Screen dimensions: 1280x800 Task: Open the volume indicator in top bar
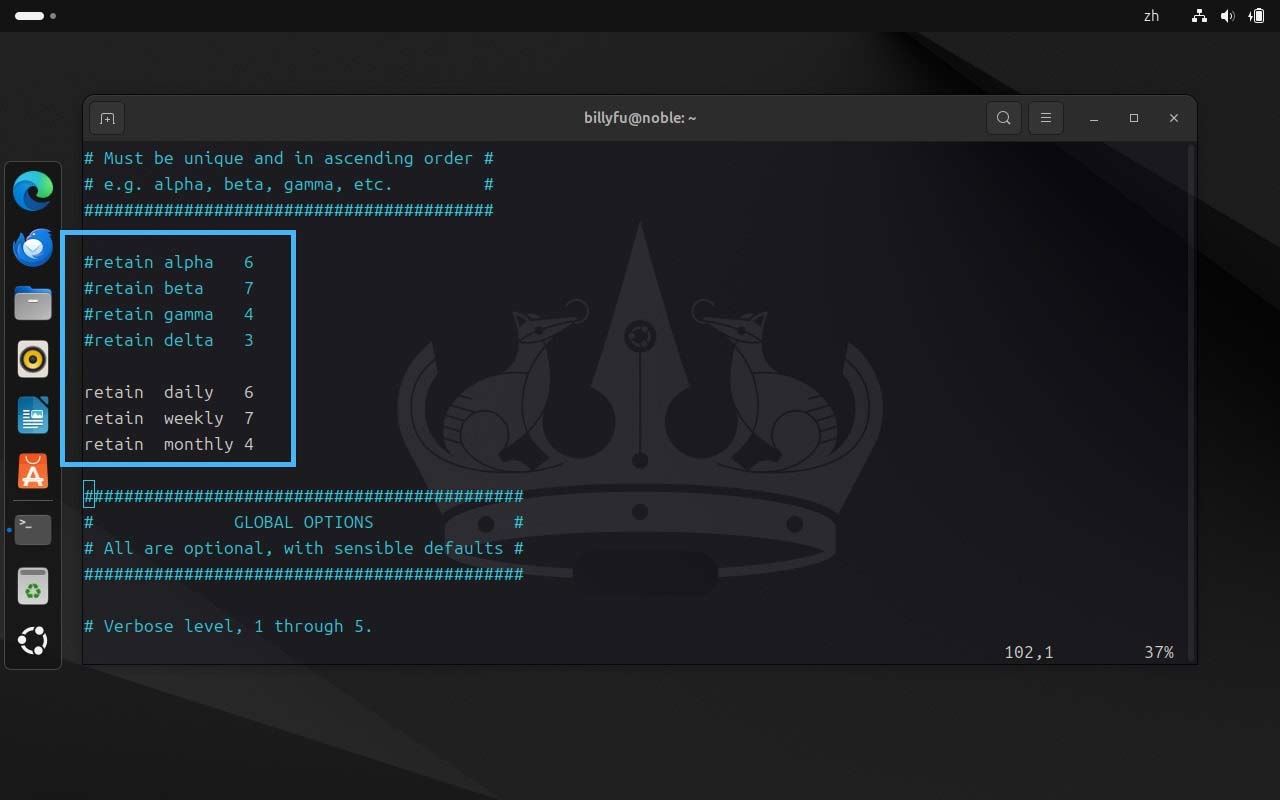coord(1227,16)
